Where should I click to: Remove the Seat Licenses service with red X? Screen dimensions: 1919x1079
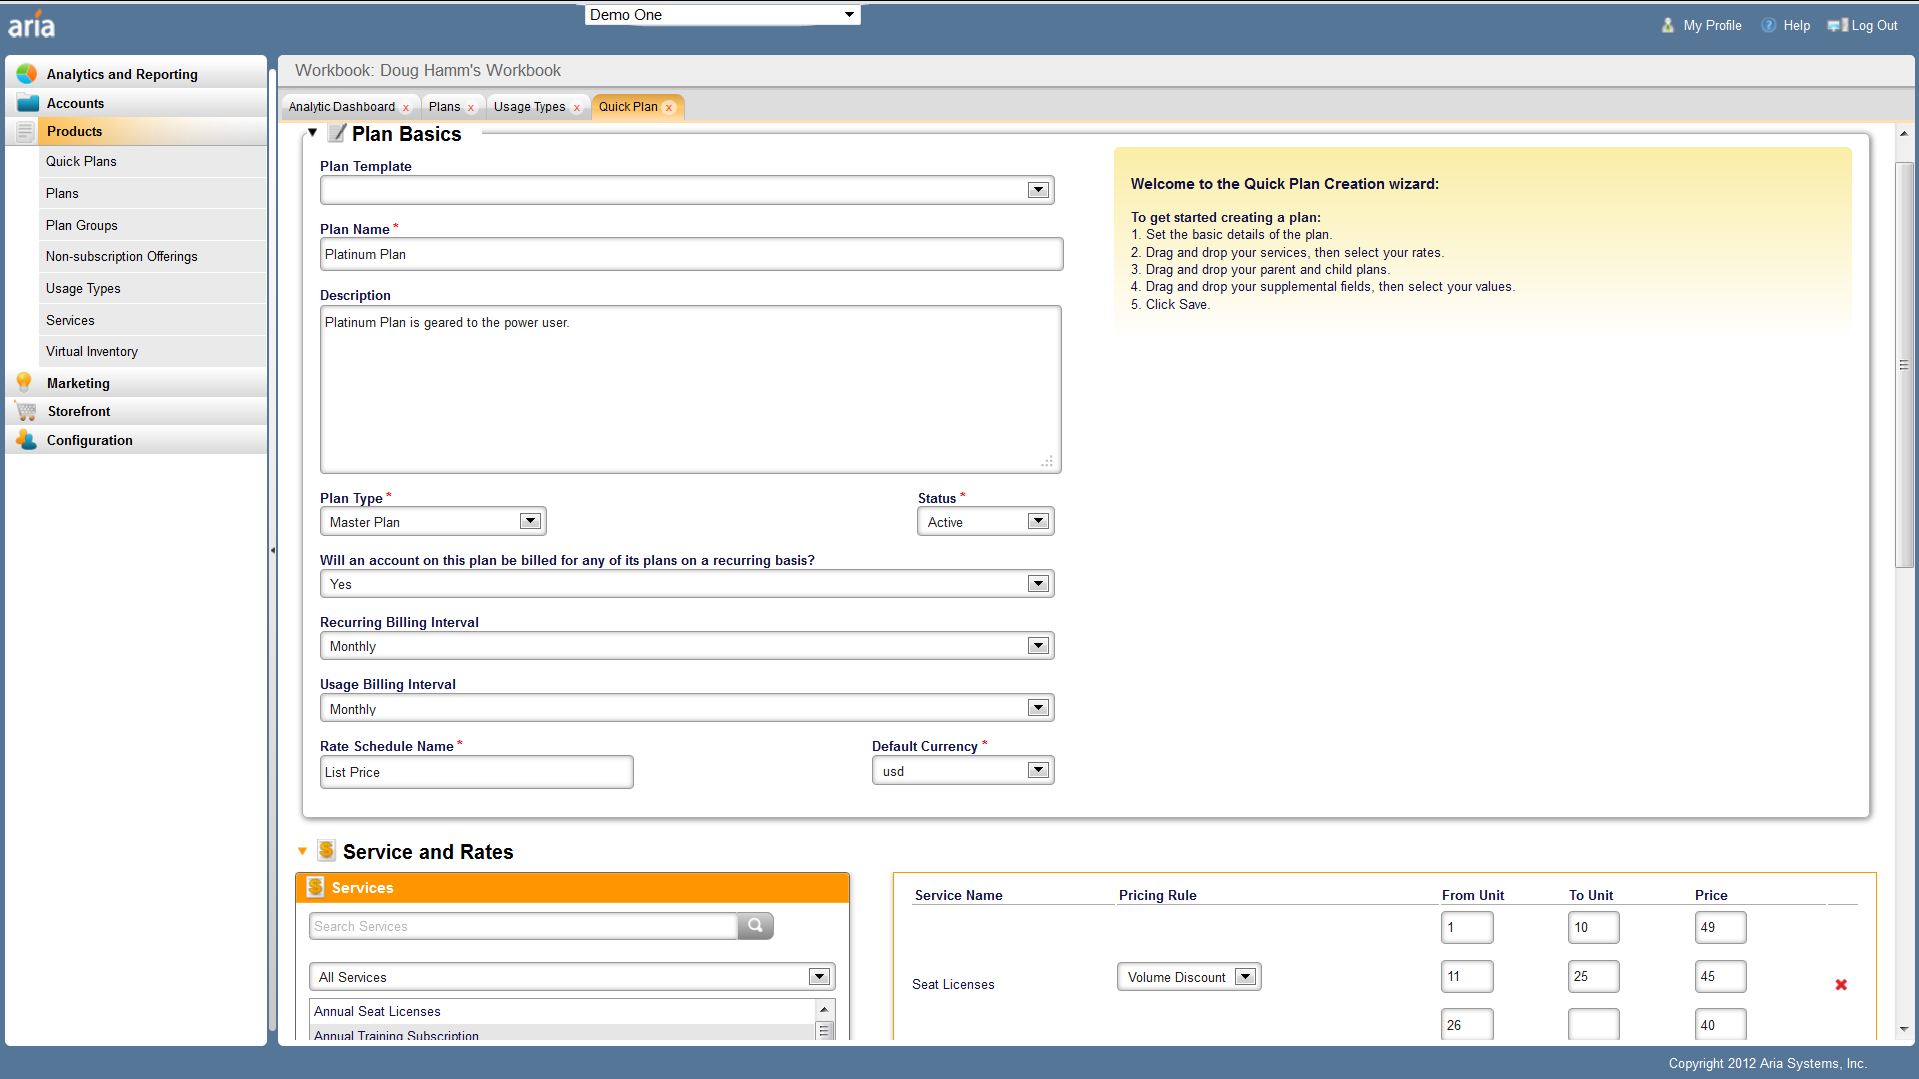1841,985
